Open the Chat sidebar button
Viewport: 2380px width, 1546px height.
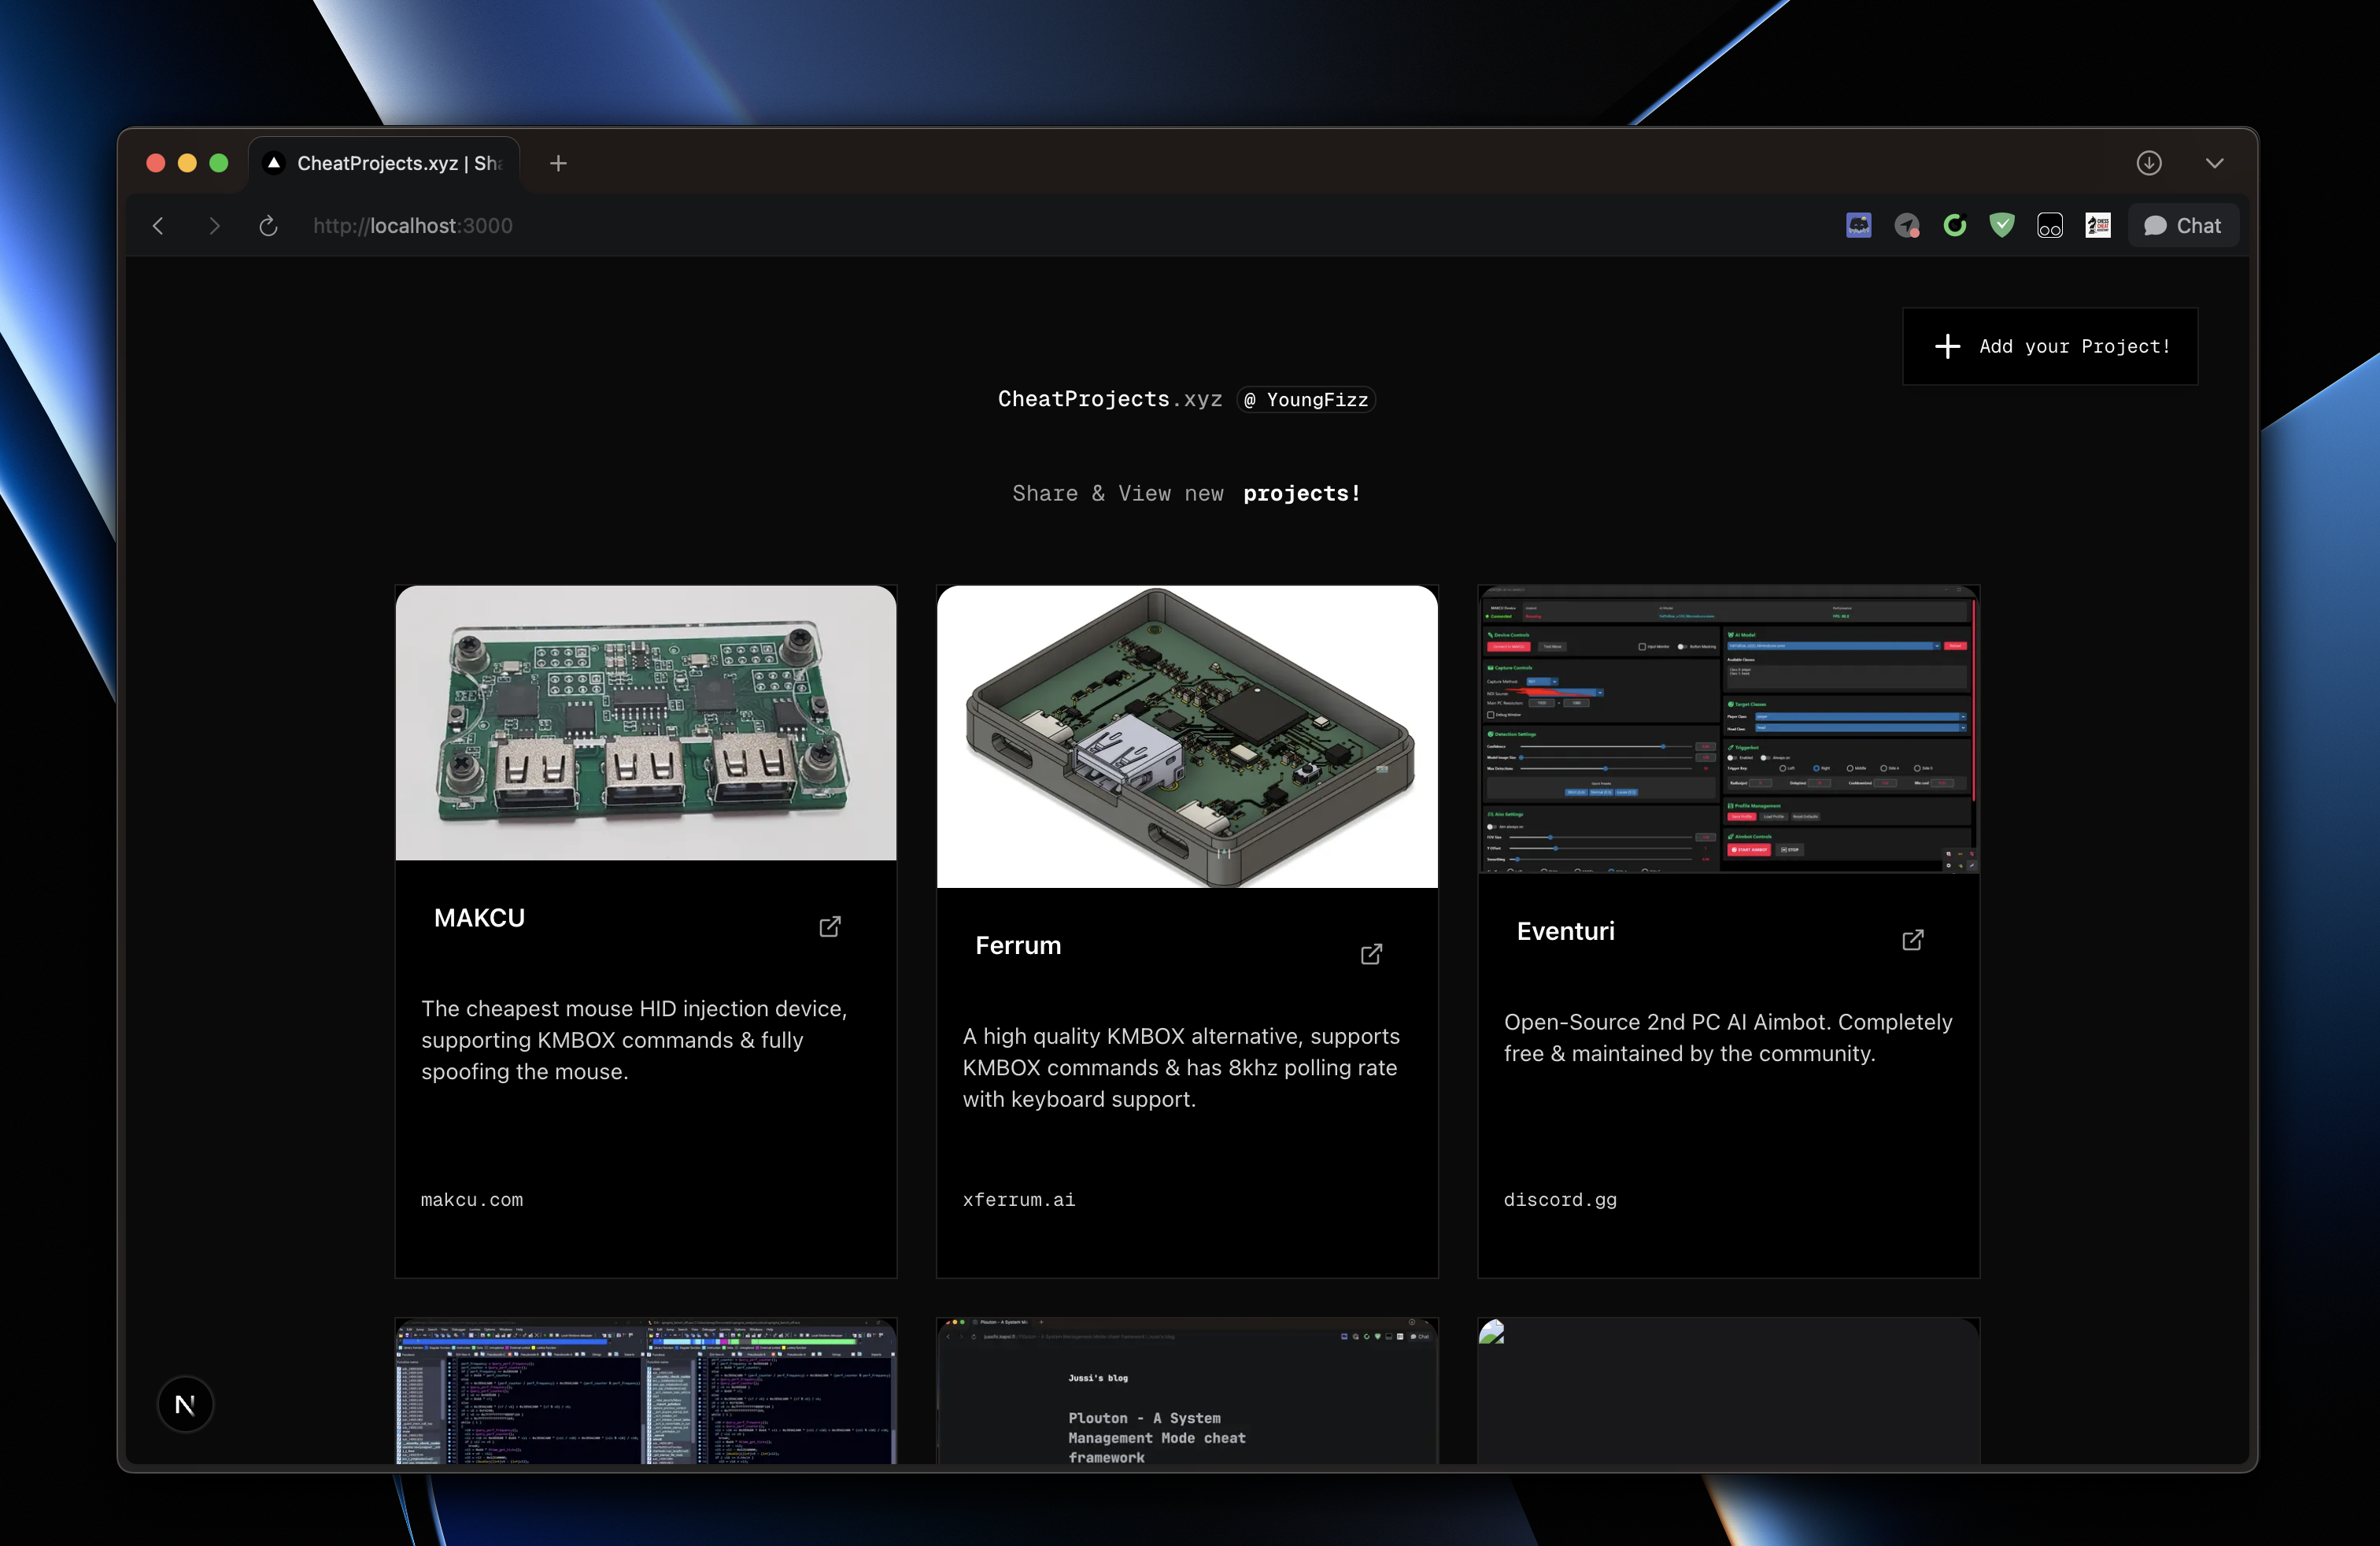point(2183,225)
